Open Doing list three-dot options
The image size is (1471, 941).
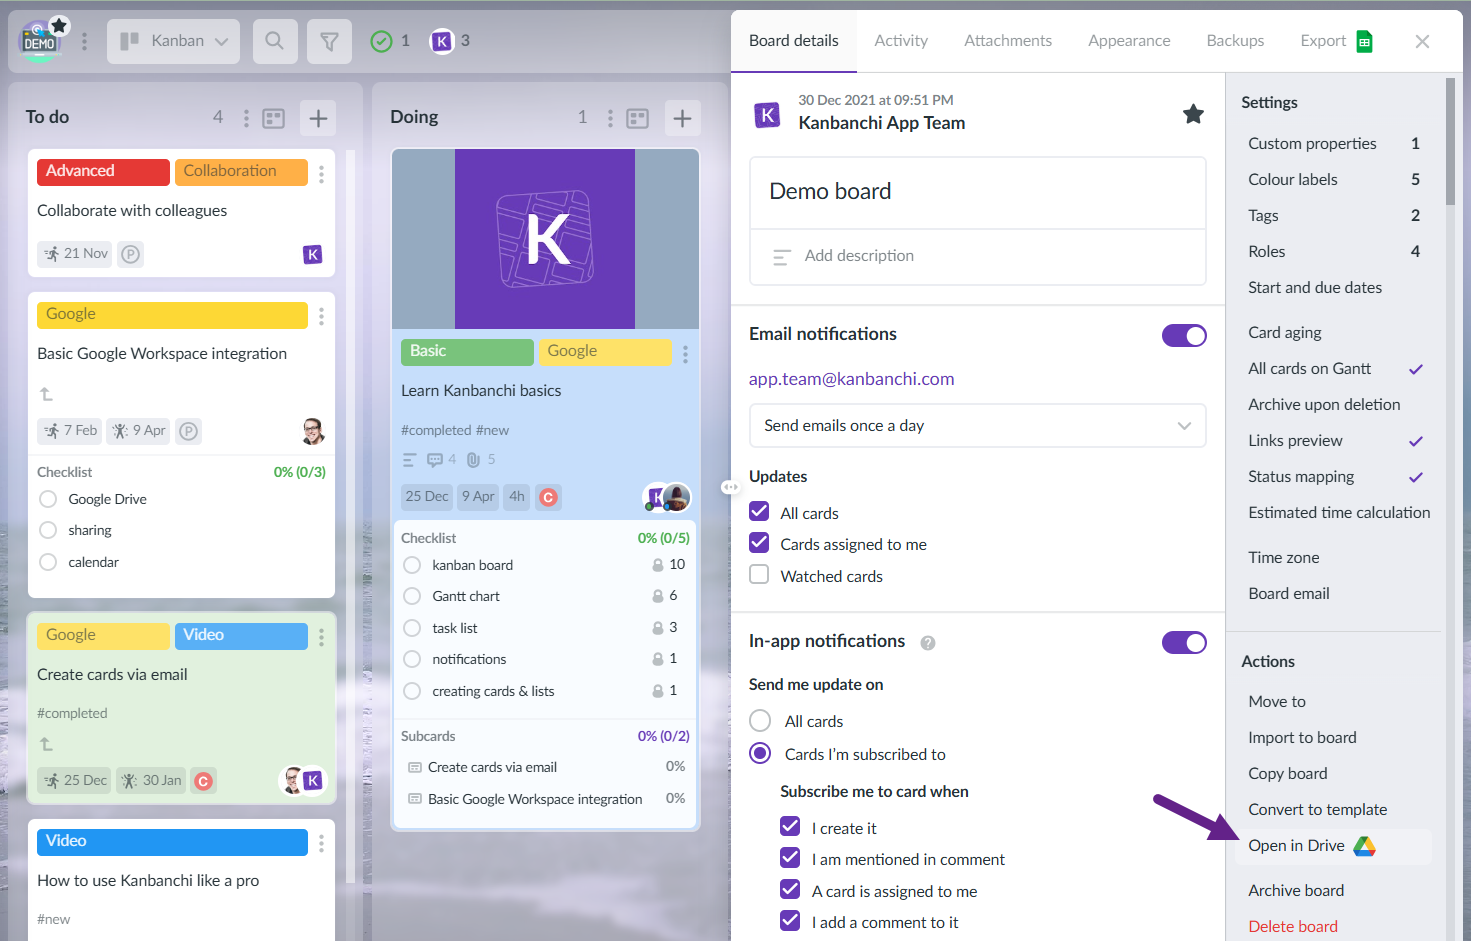[610, 118]
